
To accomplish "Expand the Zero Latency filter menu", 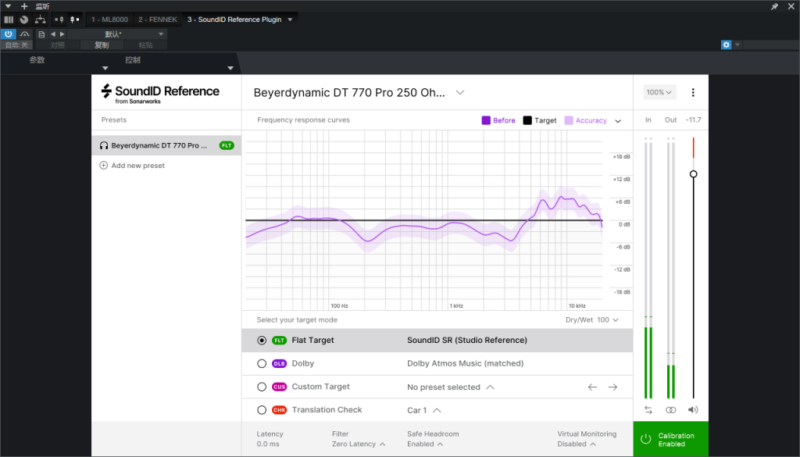I will (x=356, y=444).
